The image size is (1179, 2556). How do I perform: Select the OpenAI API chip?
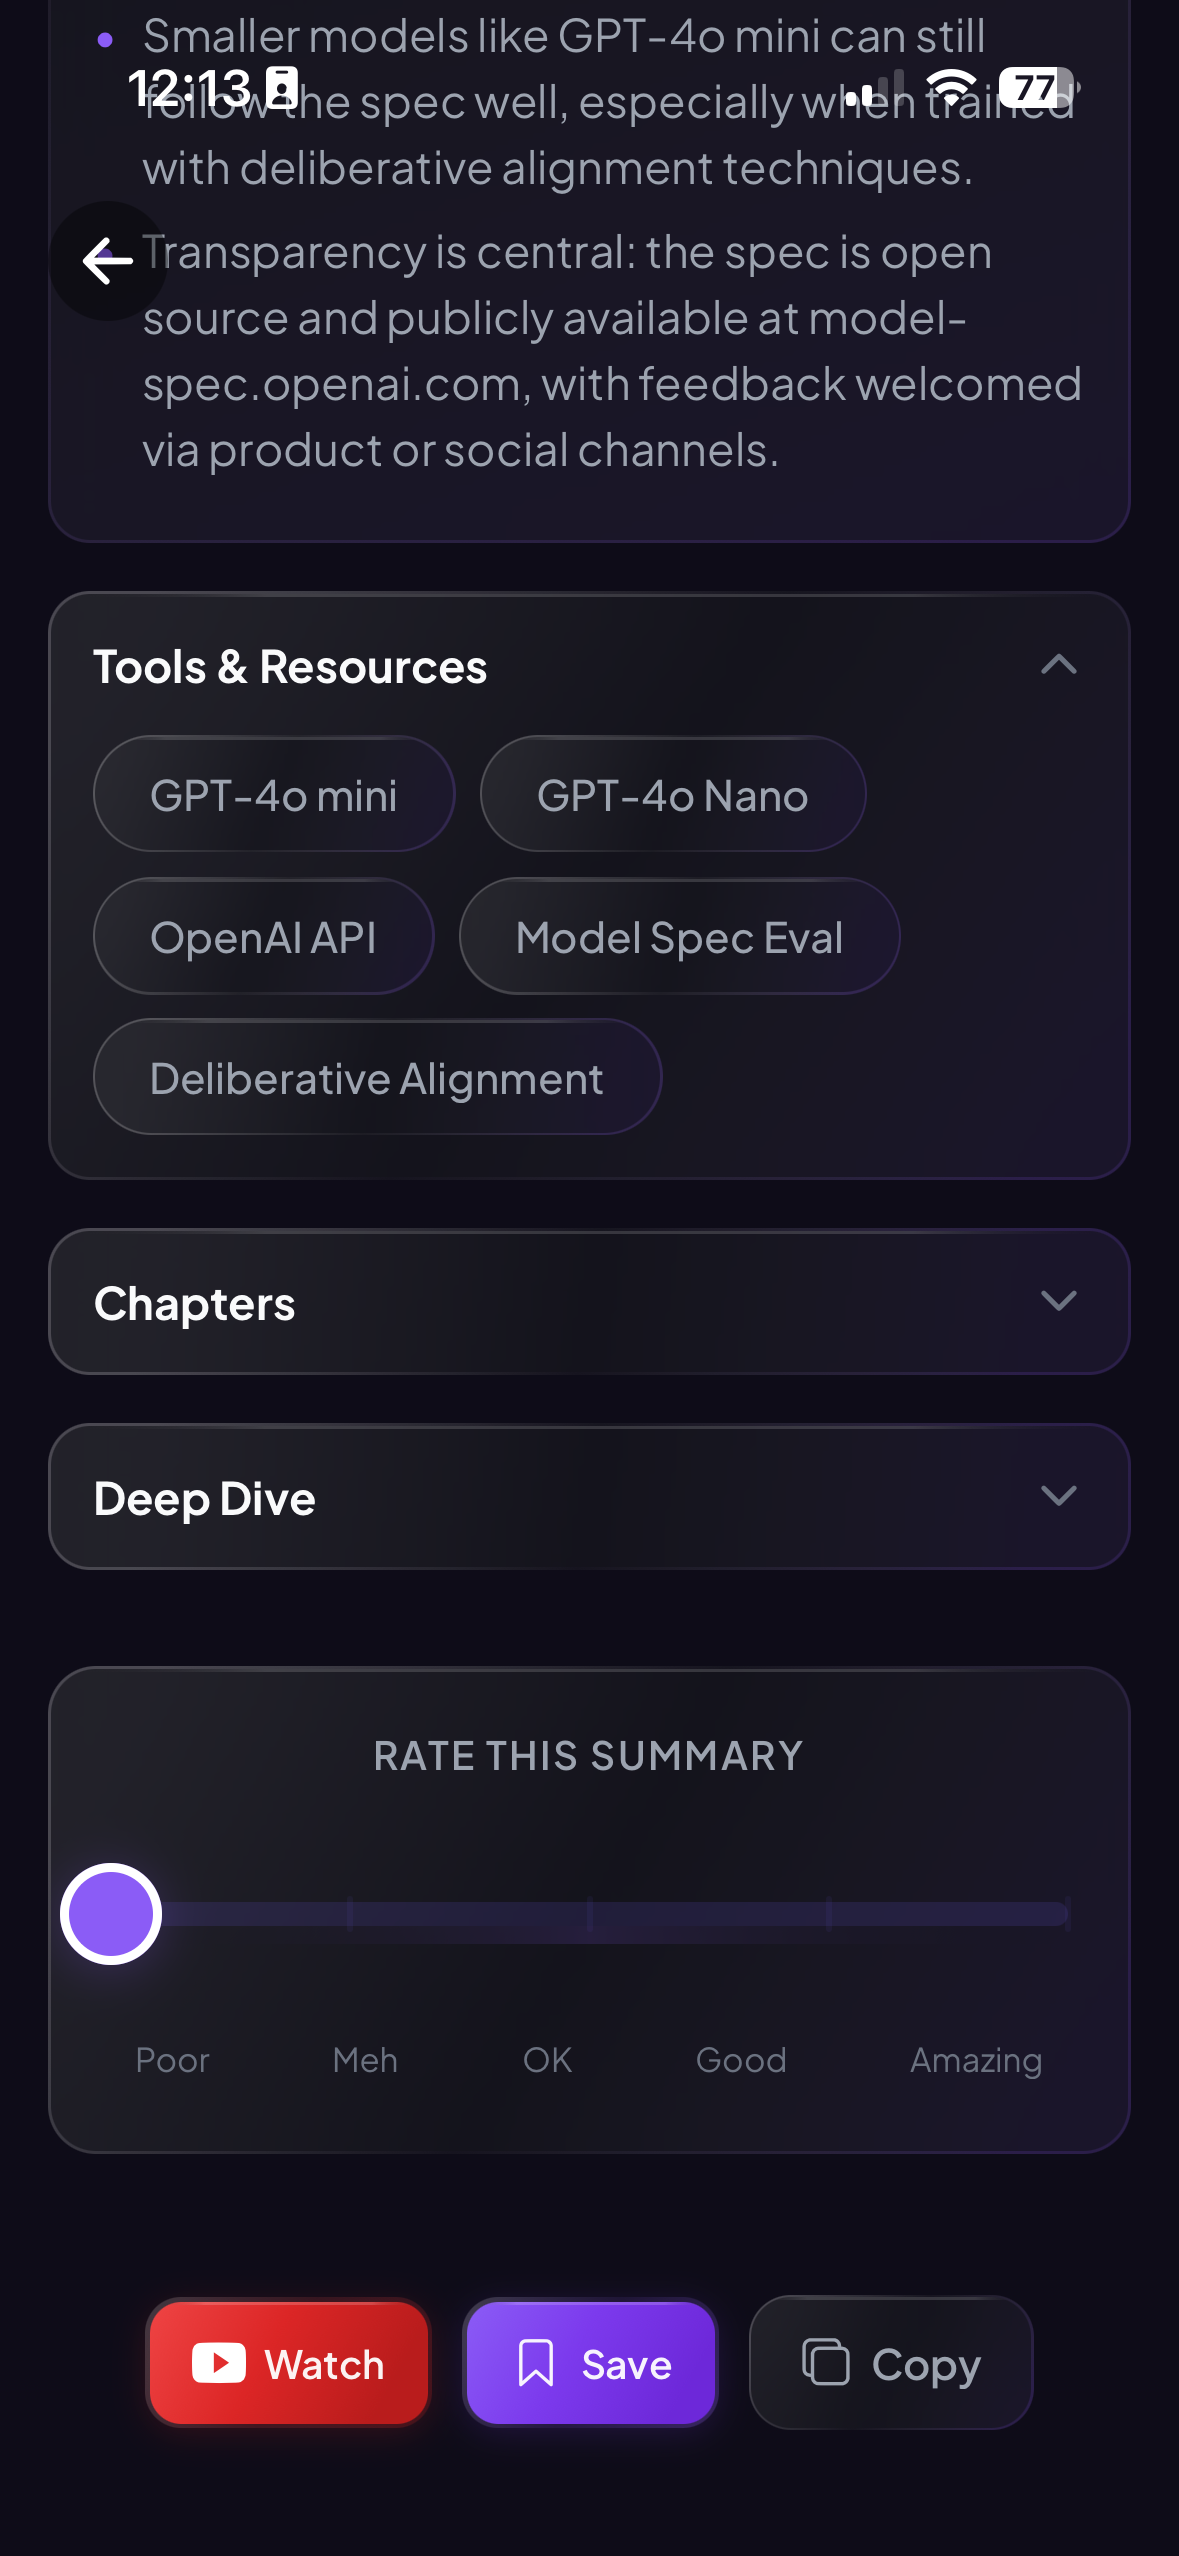coord(263,936)
